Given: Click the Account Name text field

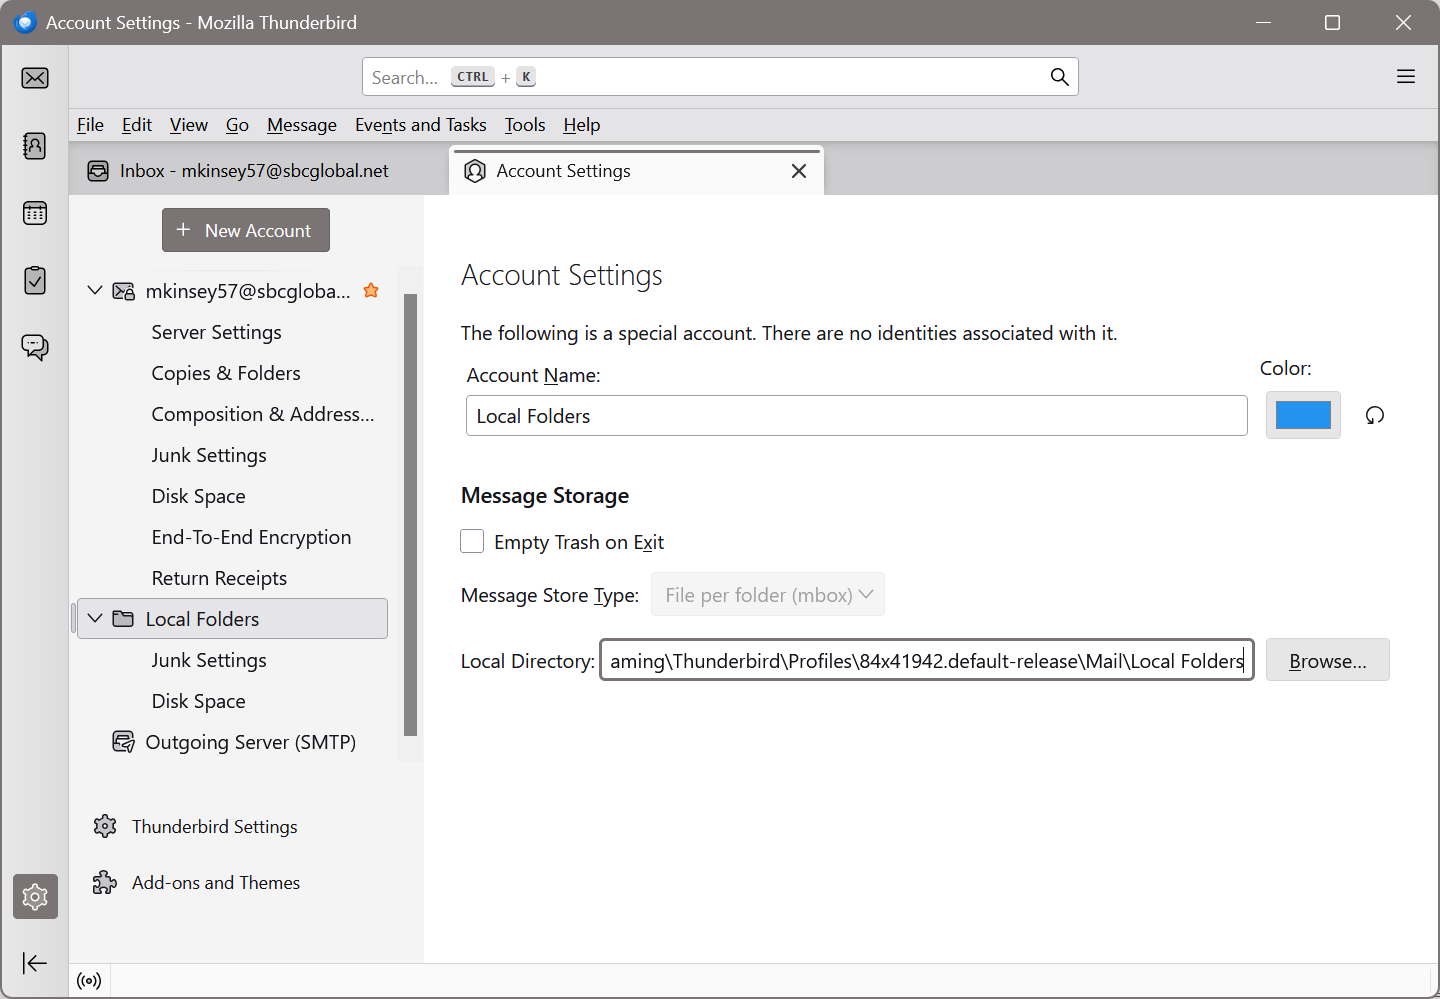Looking at the screenshot, I should click(x=856, y=416).
